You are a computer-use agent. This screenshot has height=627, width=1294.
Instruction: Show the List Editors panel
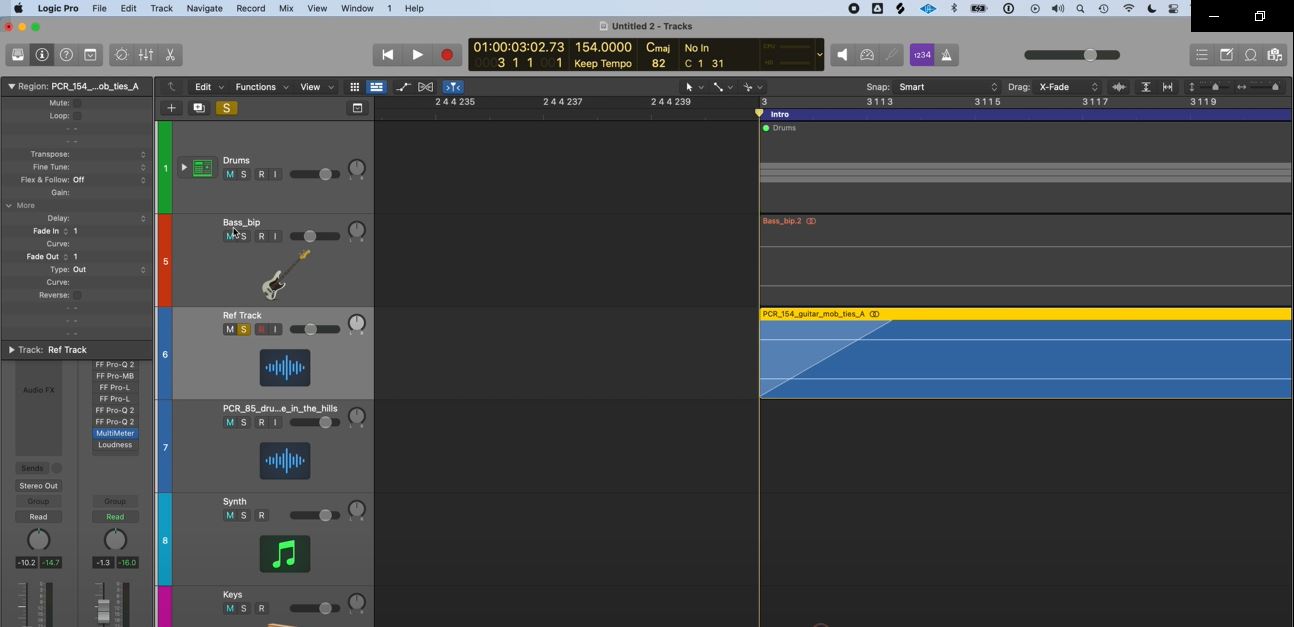[x=1202, y=55]
